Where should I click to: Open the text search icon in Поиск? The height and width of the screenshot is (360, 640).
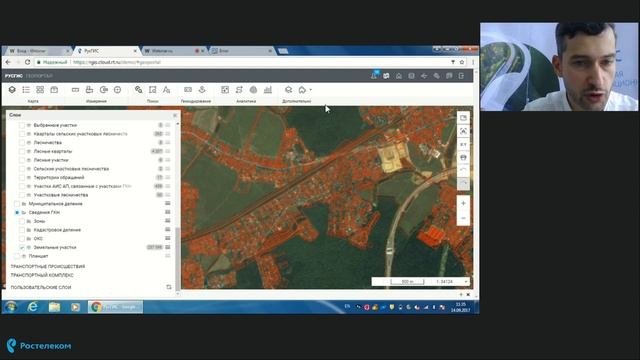(167, 90)
